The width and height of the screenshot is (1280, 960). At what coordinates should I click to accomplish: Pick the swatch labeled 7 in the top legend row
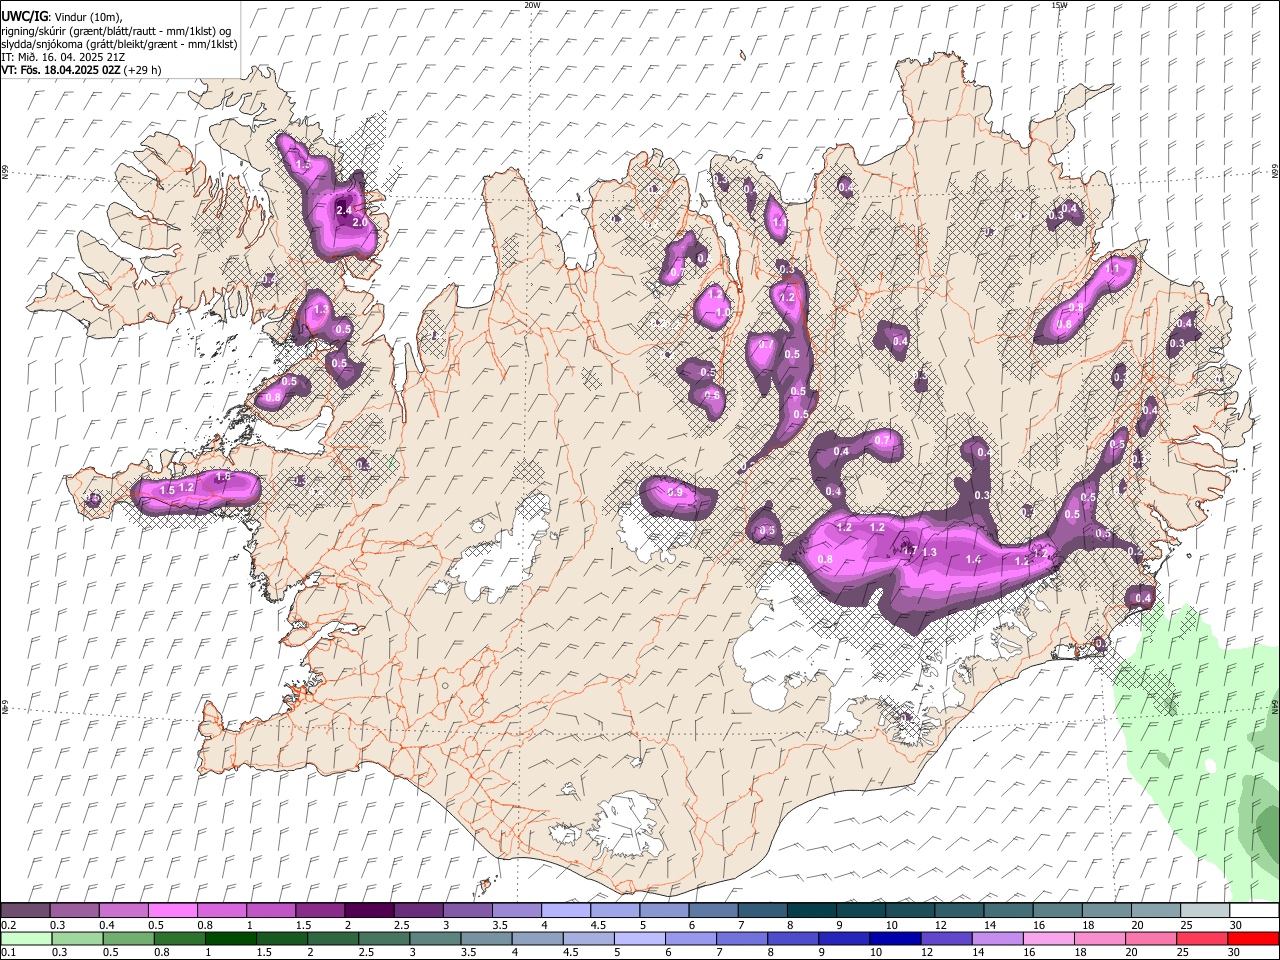pos(761,911)
